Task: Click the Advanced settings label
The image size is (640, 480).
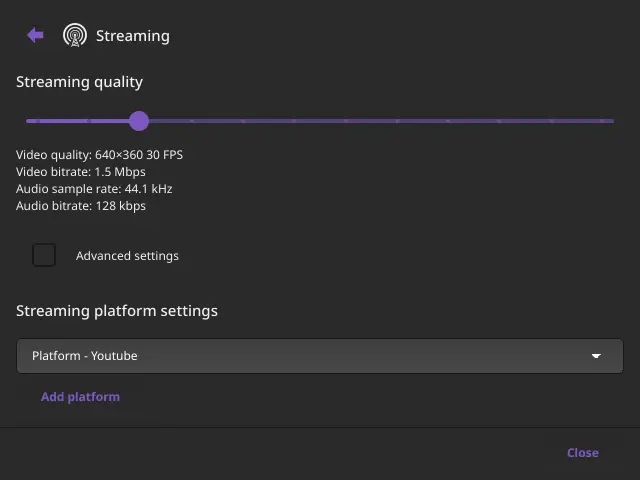Action: [x=127, y=256]
